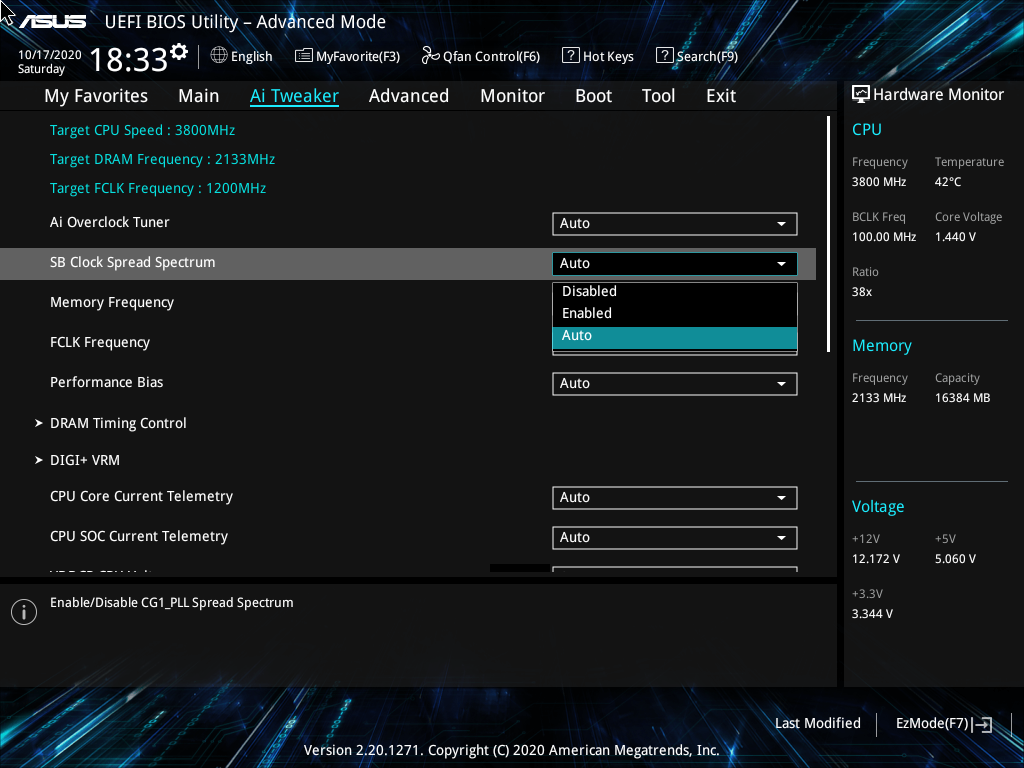
Task: Click the info icon in help panel
Action: tap(24, 612)
